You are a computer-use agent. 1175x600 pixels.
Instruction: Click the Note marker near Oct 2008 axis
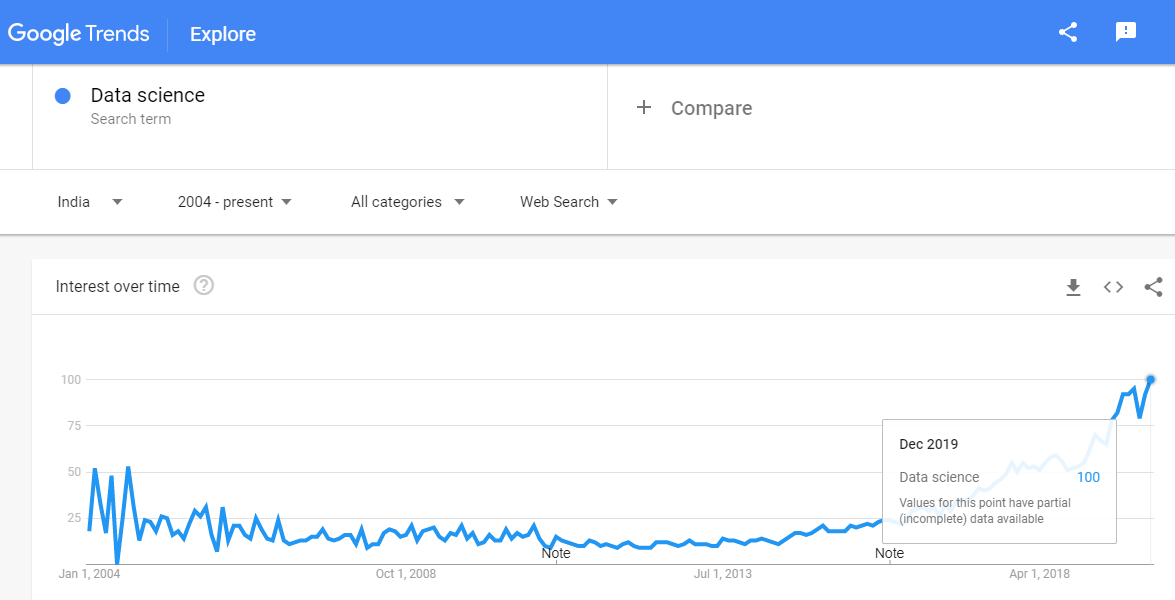pos(555,554)
